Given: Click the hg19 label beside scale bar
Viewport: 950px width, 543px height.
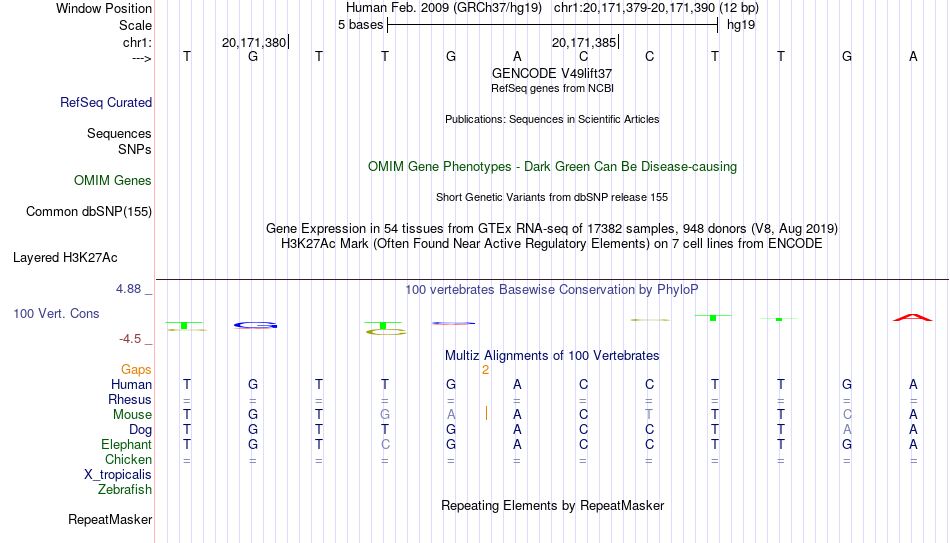Looking at the screenshot, I should tap(741, 25).
